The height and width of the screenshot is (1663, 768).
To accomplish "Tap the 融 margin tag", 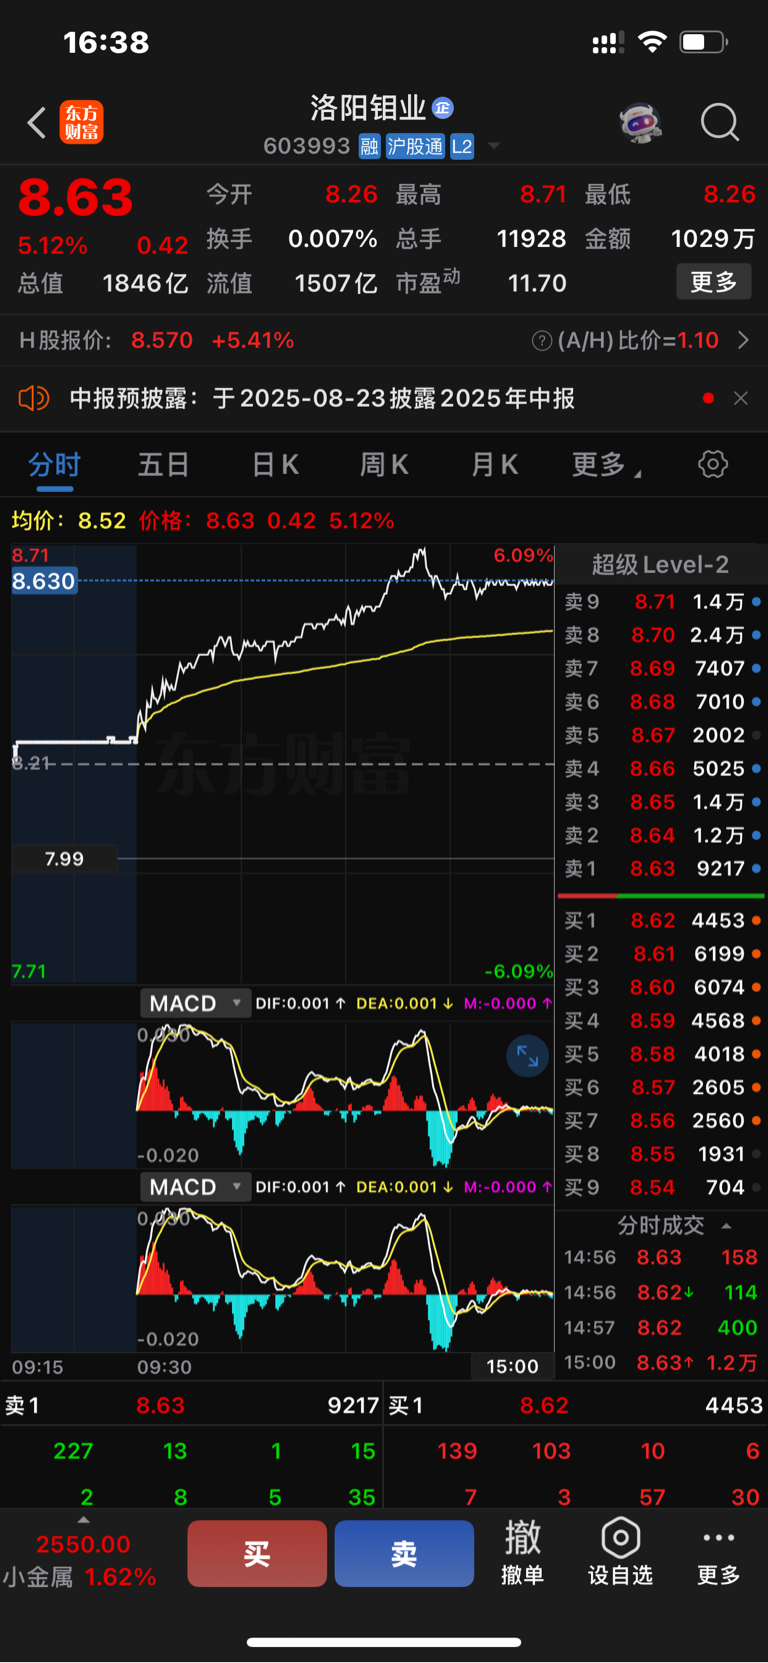I will [369, 147].
